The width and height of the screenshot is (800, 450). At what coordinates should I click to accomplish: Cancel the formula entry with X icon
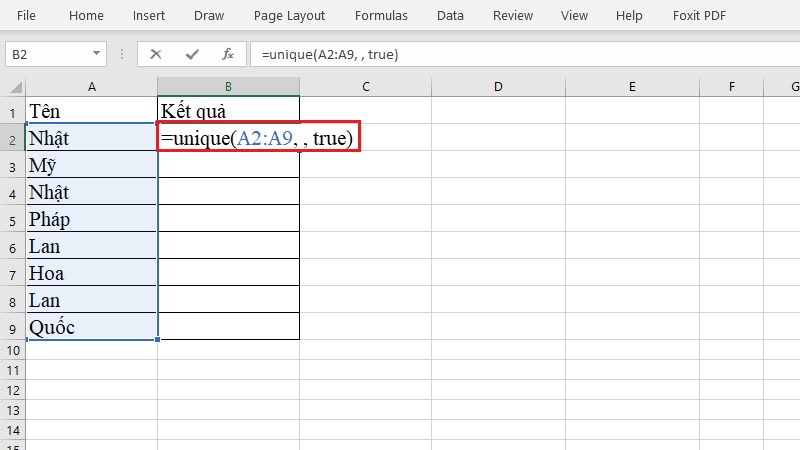[156, 54]
